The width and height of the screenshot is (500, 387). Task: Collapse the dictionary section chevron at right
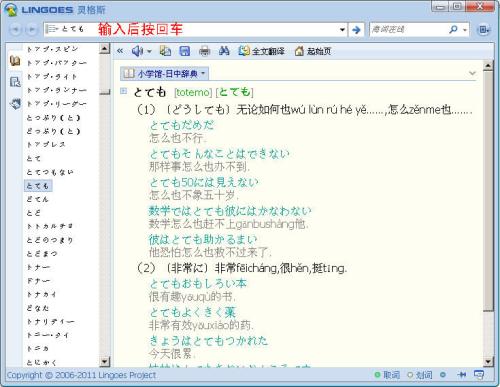pos(472,73)
